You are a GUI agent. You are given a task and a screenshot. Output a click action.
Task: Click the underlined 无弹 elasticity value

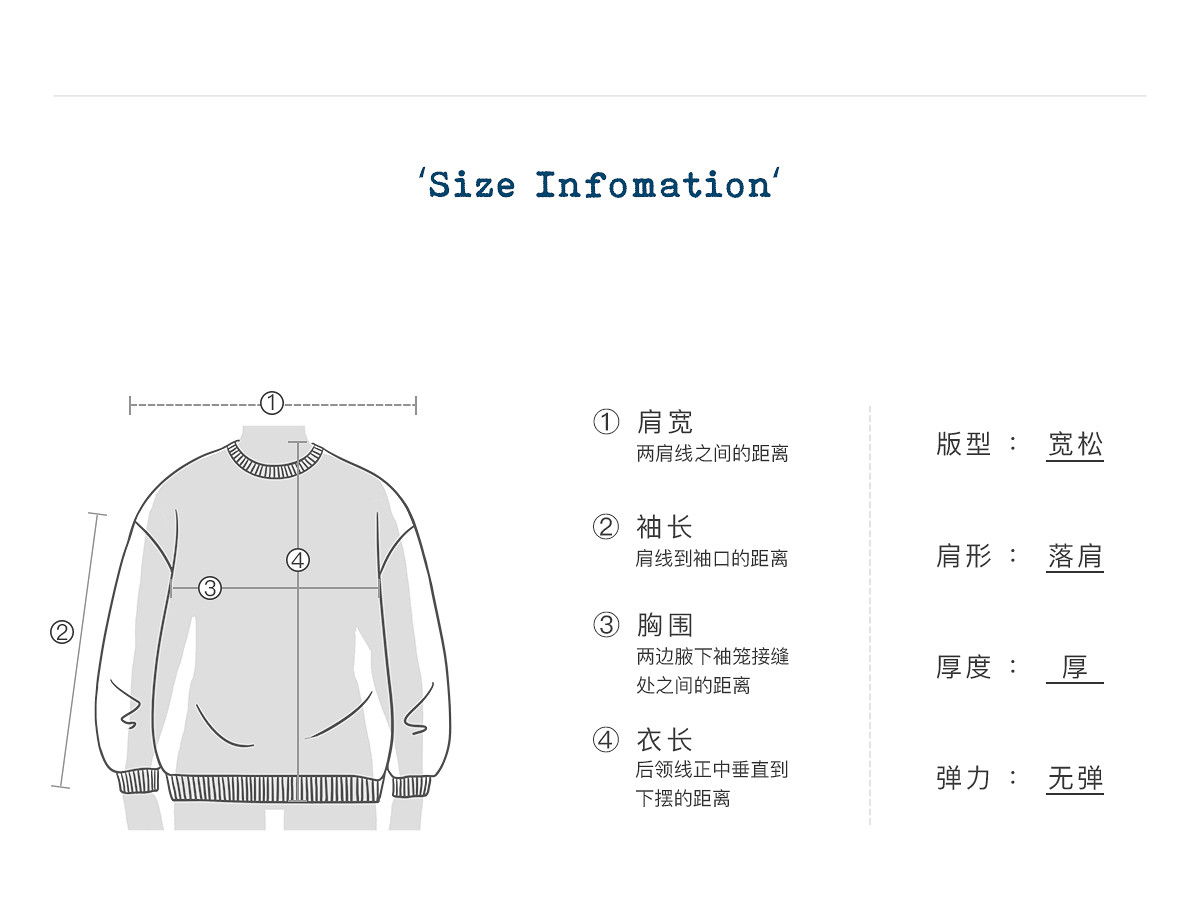click(1075, 779)
